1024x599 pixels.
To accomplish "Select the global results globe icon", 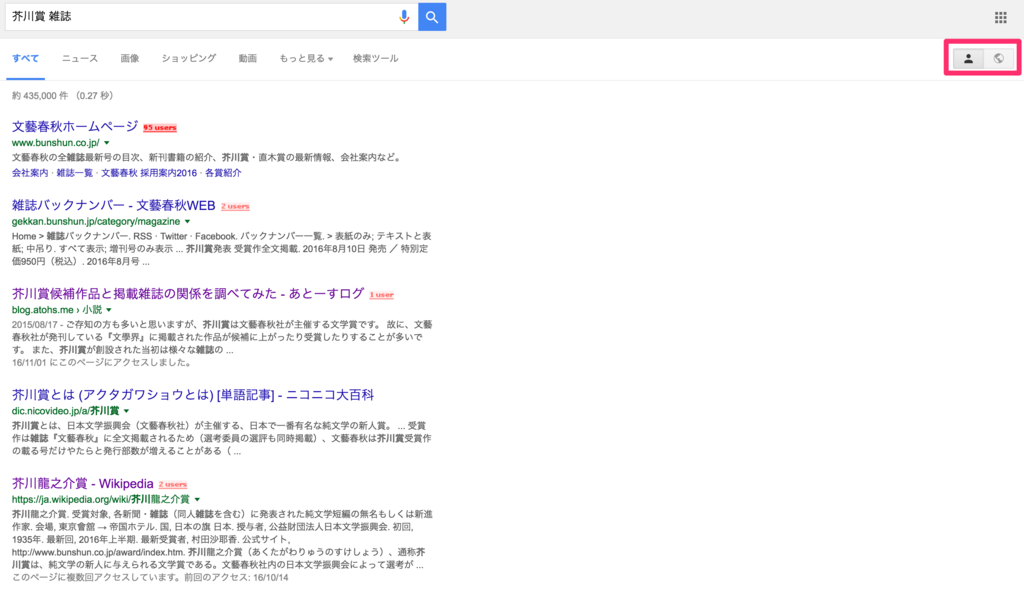I will [x=999, y=58].
